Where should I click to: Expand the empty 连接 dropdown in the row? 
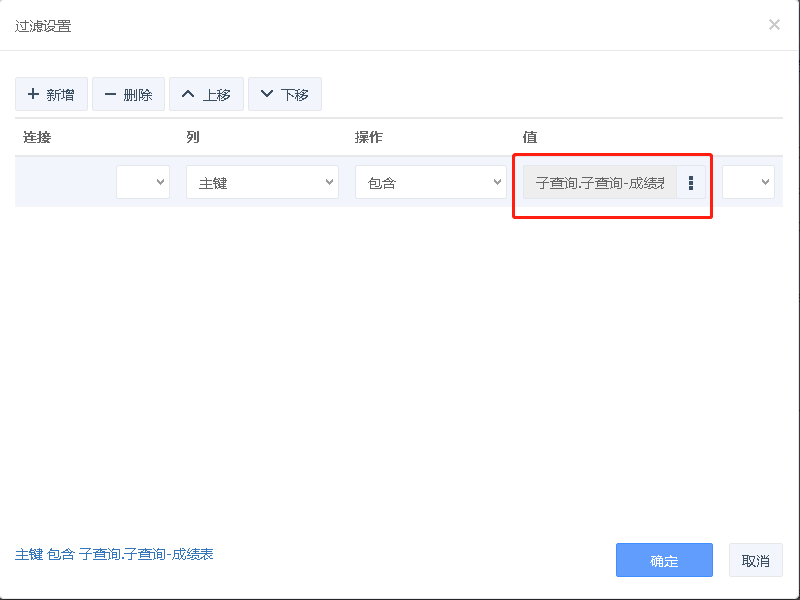[143, 183]
